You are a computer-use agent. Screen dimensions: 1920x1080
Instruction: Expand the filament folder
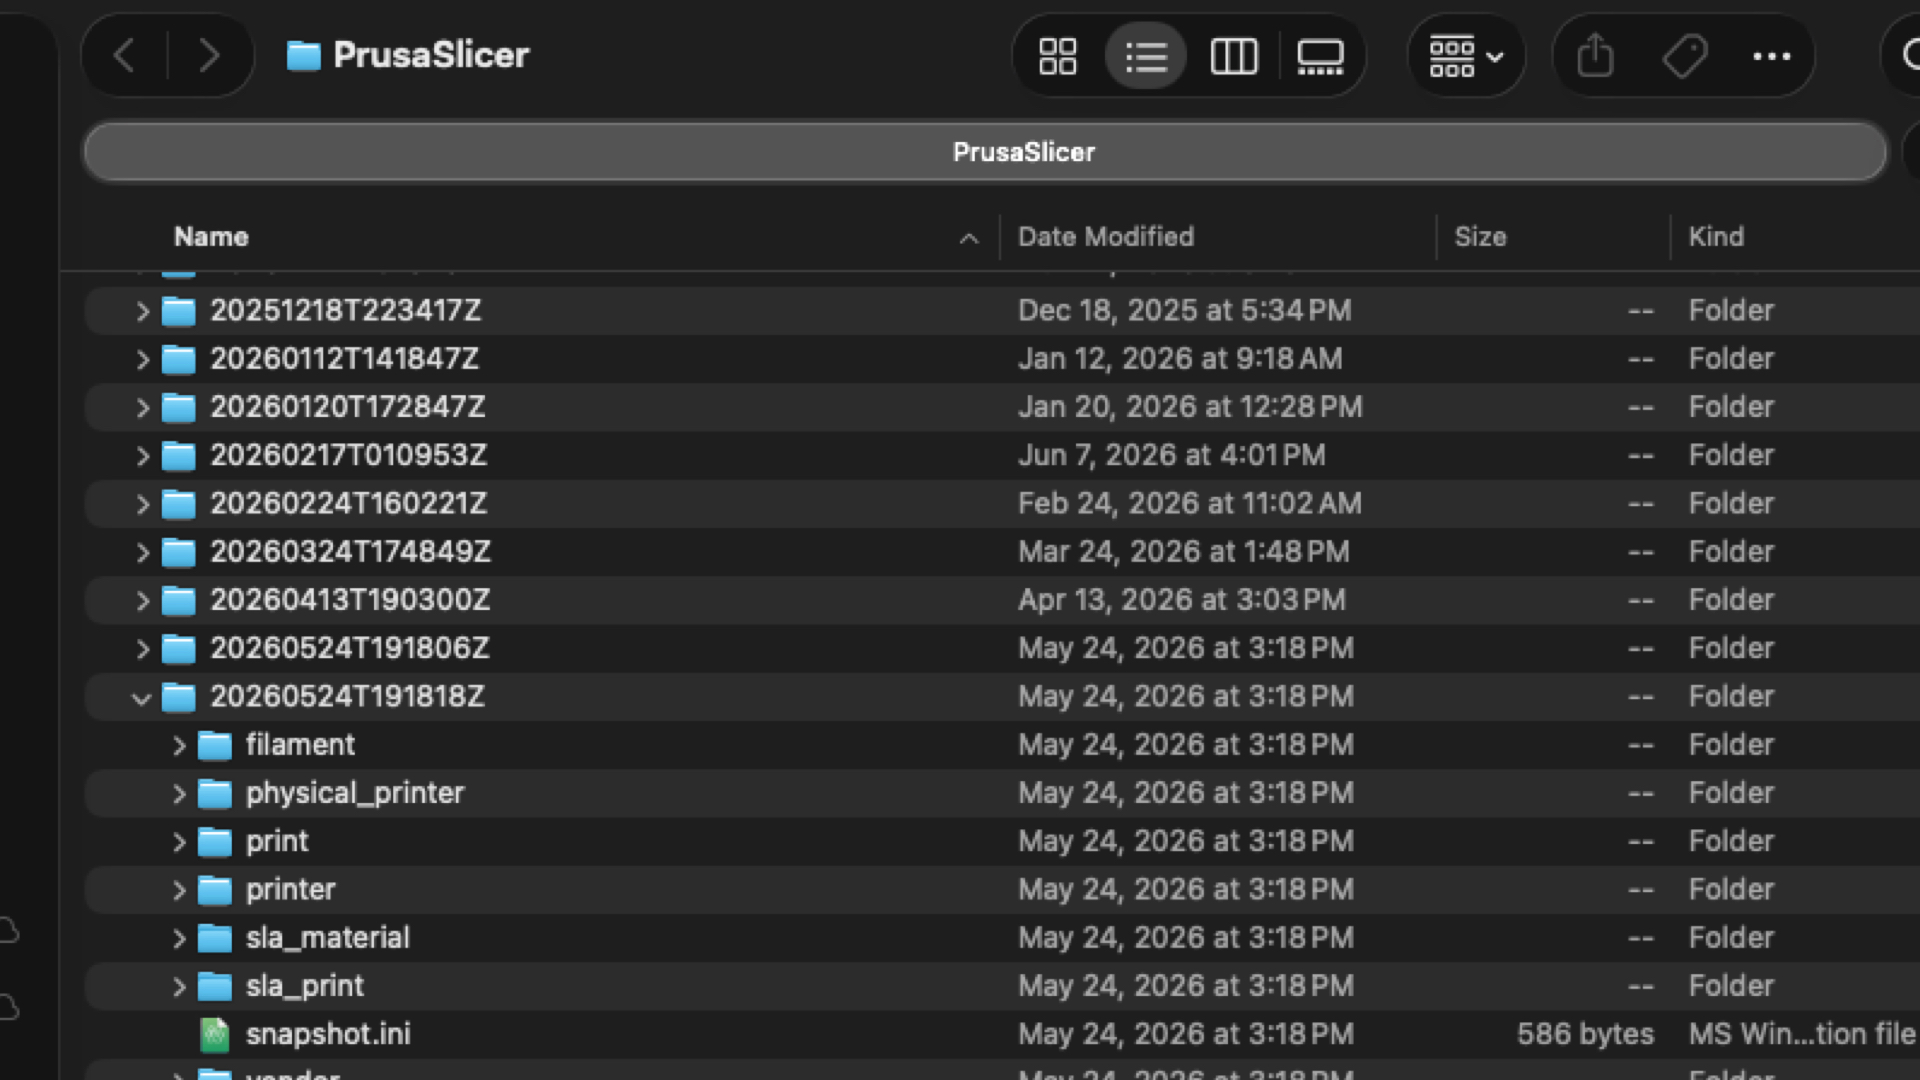(178, 746)
